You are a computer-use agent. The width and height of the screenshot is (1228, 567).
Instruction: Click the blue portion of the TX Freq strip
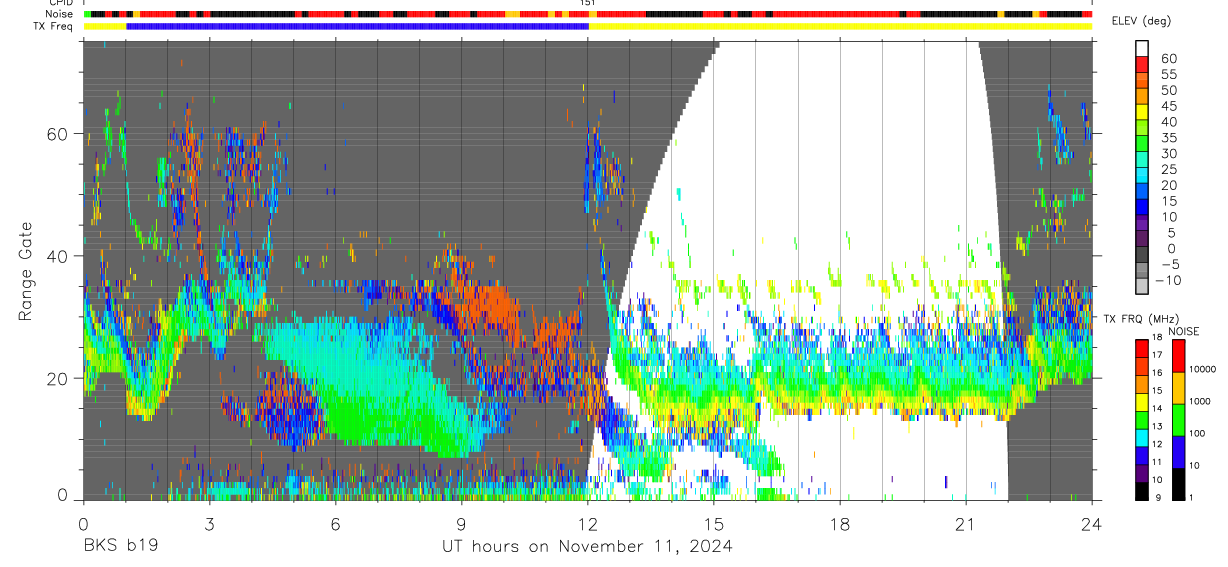tap(358, 26)
